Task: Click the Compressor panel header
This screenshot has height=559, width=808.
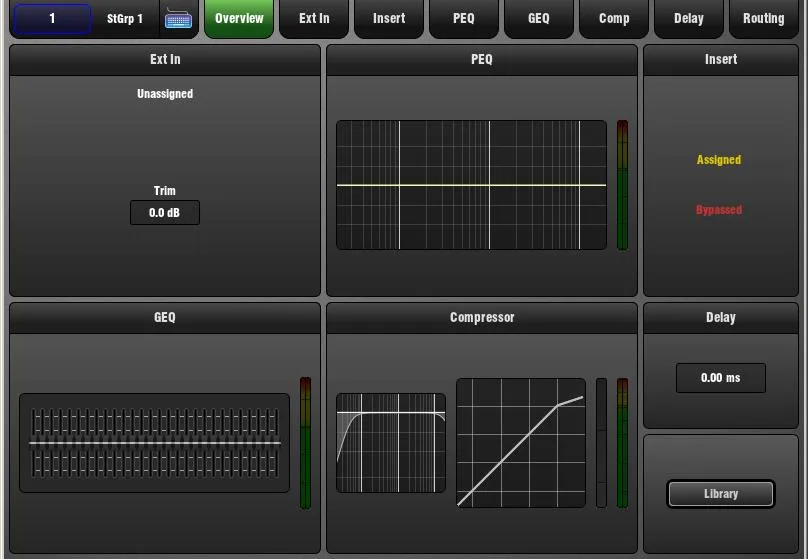Action: click(x=482, y=318)
